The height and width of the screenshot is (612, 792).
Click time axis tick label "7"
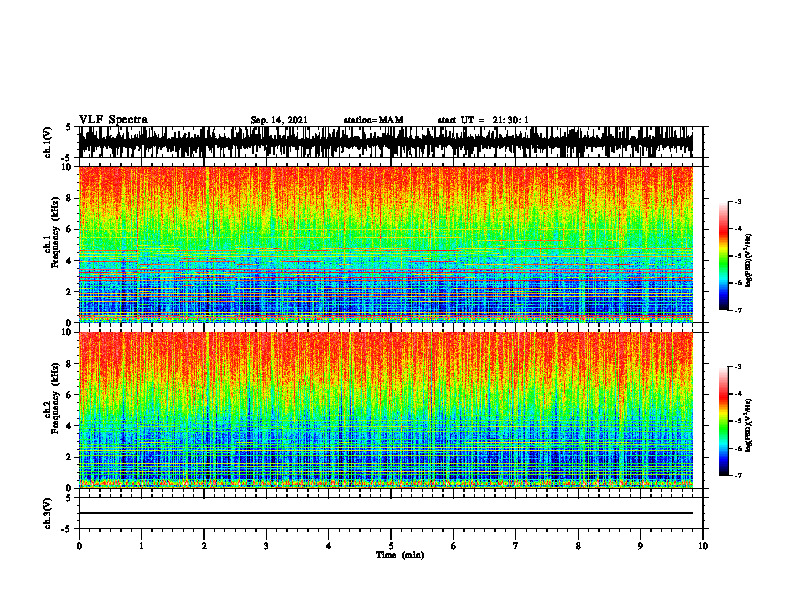[x=516, y=546]
